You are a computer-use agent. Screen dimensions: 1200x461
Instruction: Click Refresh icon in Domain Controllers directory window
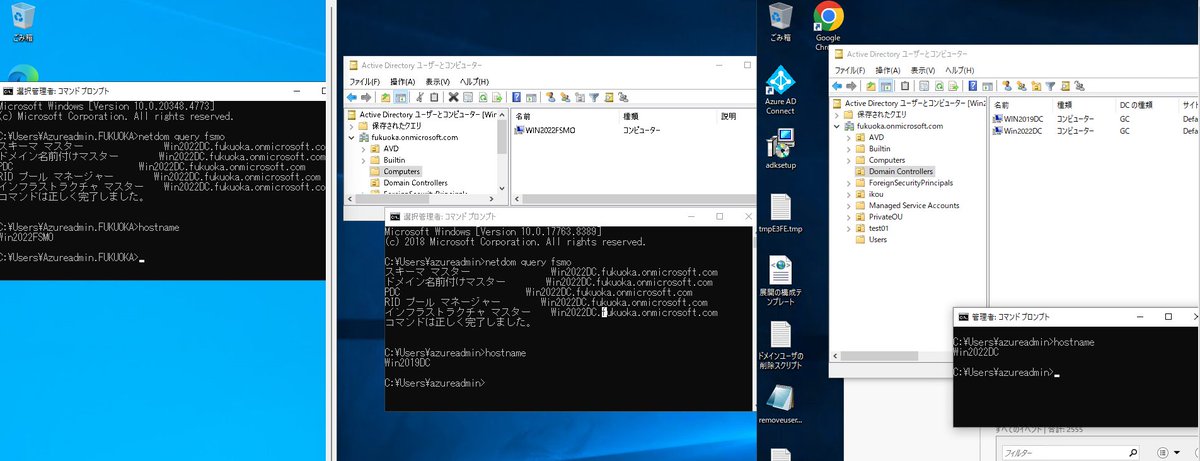point(939,86)
